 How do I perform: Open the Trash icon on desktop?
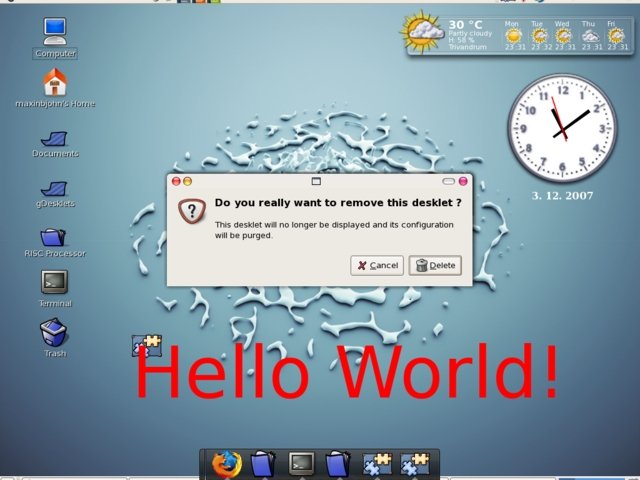54,333
